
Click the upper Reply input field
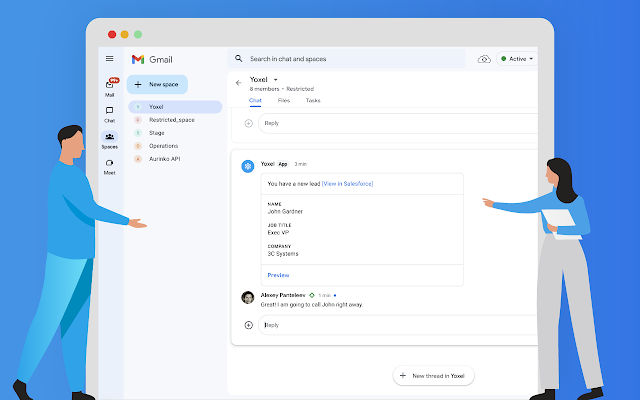pyautogui.click(x=398, y=123)
